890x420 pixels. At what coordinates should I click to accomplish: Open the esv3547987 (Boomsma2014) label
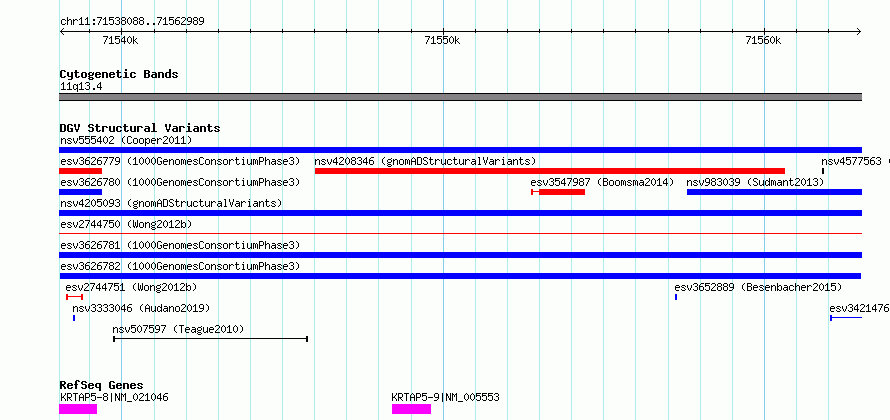point(602,182)
